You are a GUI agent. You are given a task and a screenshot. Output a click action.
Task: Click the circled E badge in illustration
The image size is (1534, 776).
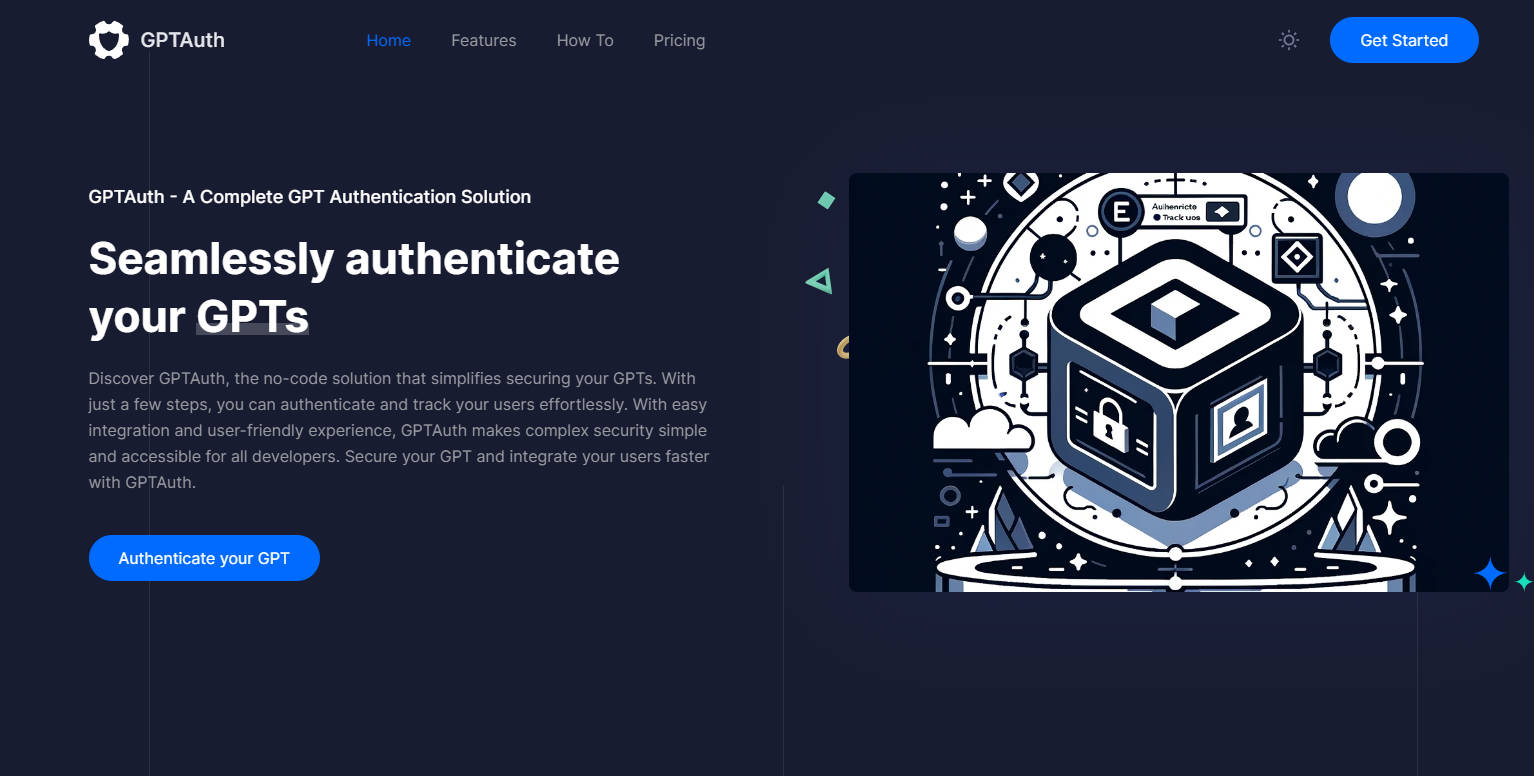point(1121,212)
